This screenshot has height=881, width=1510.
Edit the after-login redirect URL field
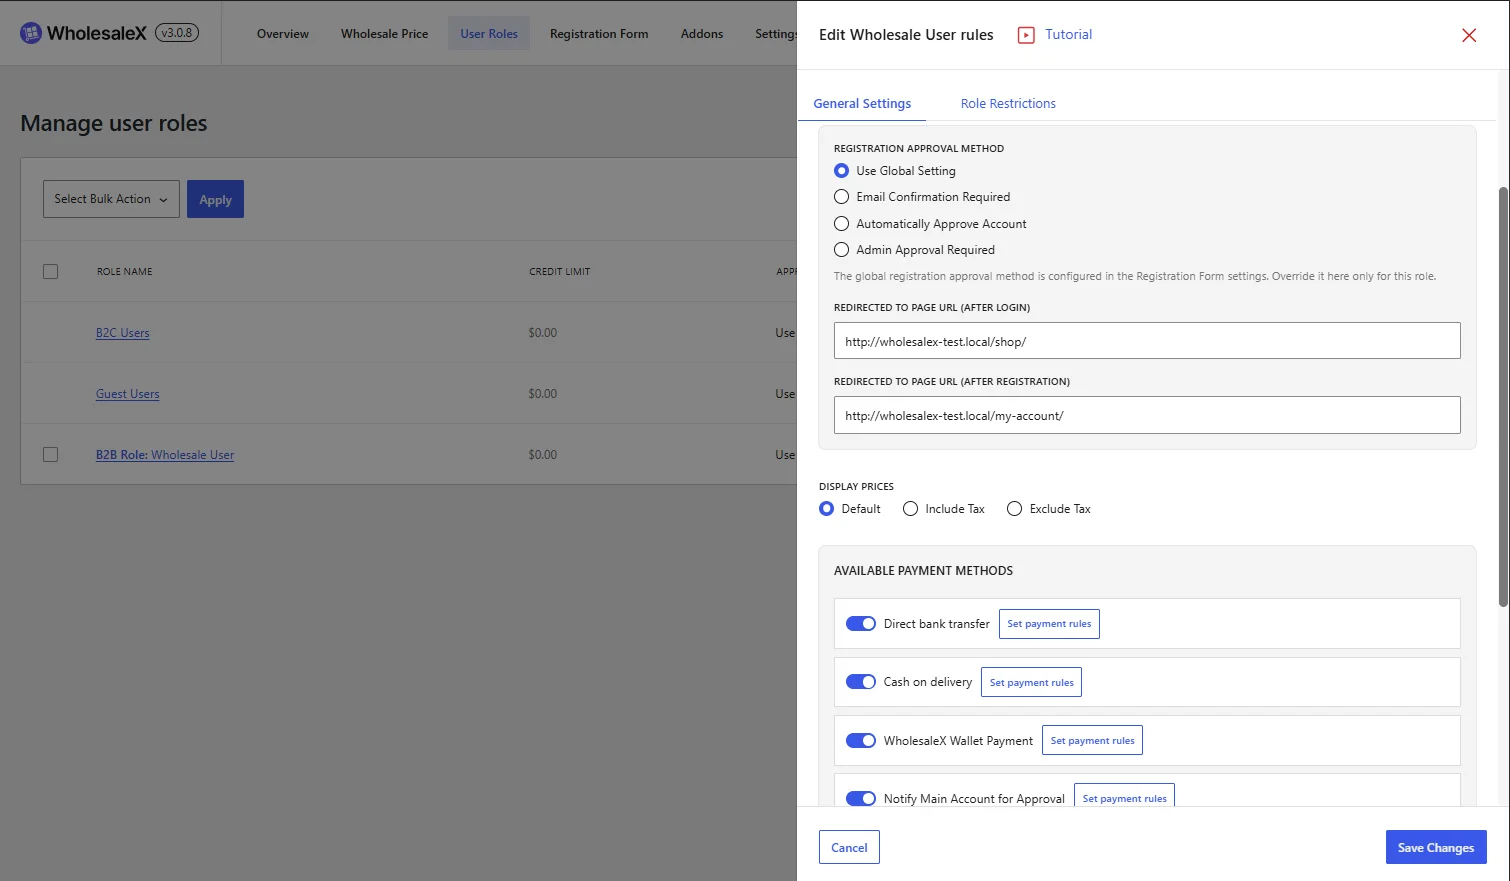click(1147, 341)
